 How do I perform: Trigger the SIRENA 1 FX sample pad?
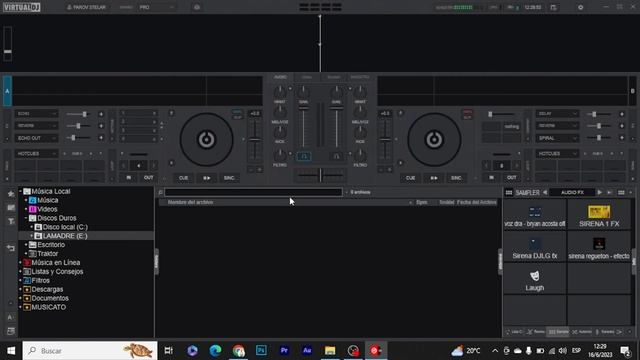pyautogui.click(x=599, y=216)
